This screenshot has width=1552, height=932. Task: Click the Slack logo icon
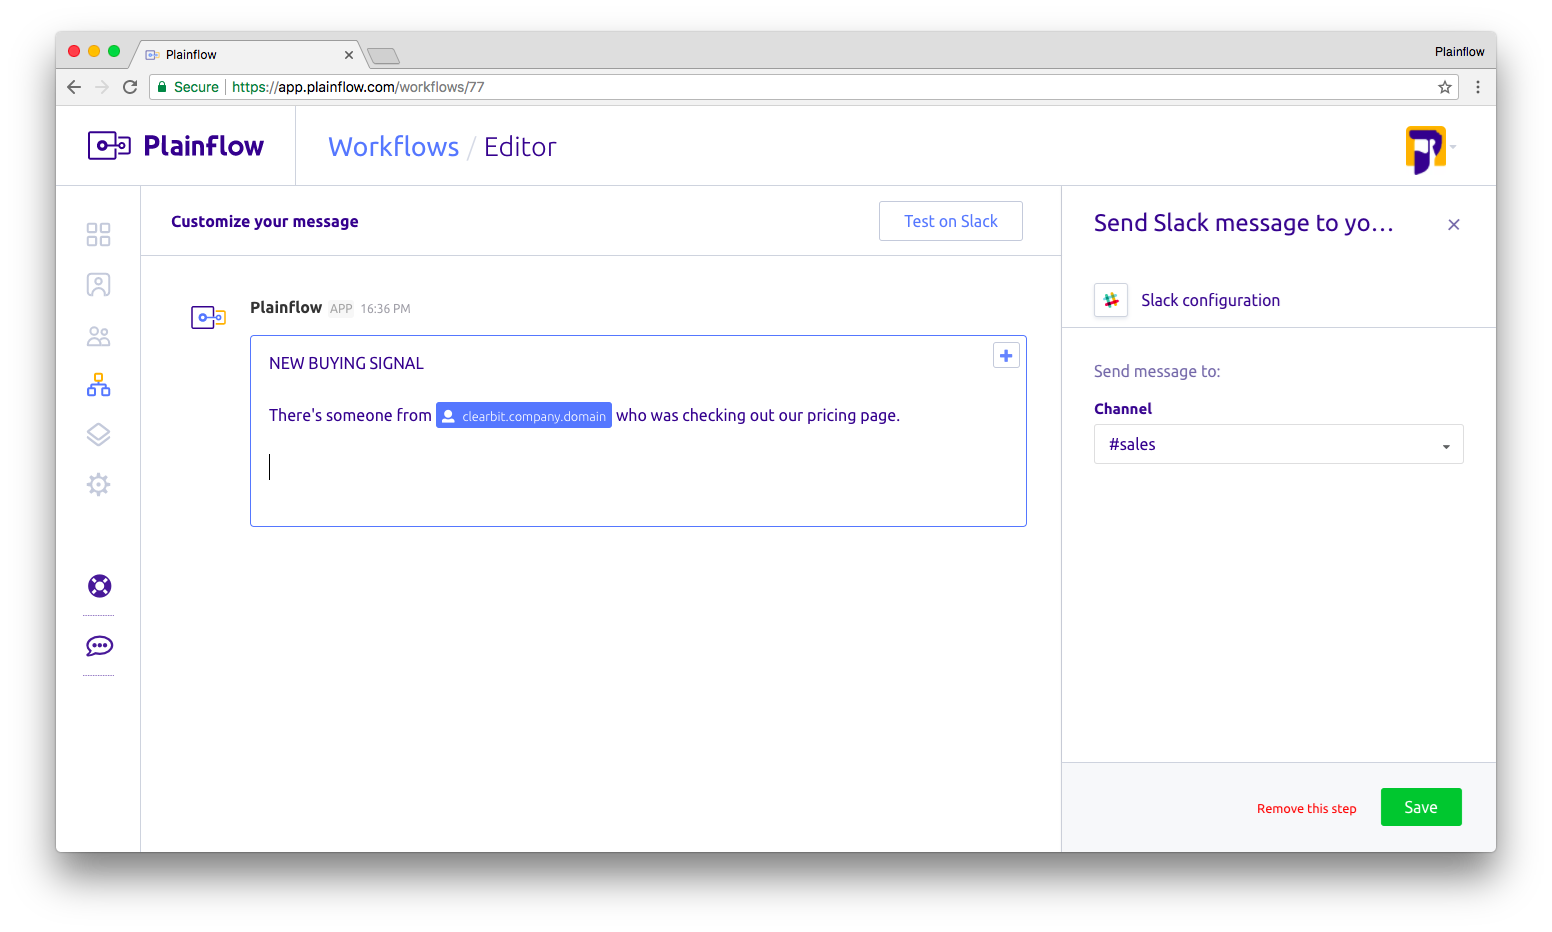tap(1111, 300)
